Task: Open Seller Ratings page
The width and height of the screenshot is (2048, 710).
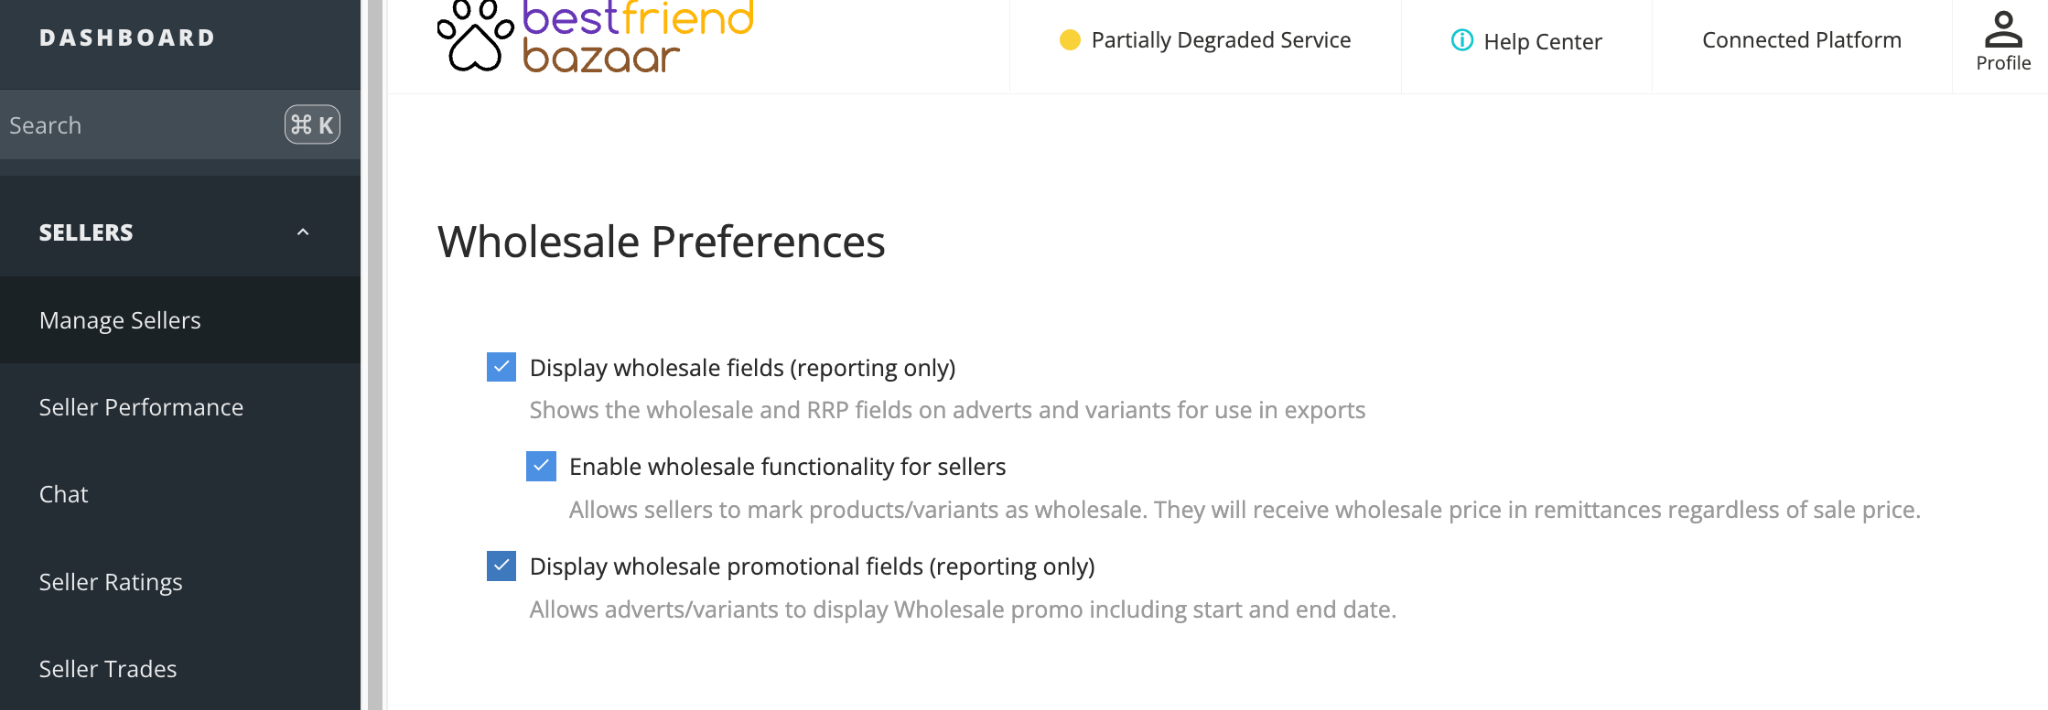Action: point(180,581)
